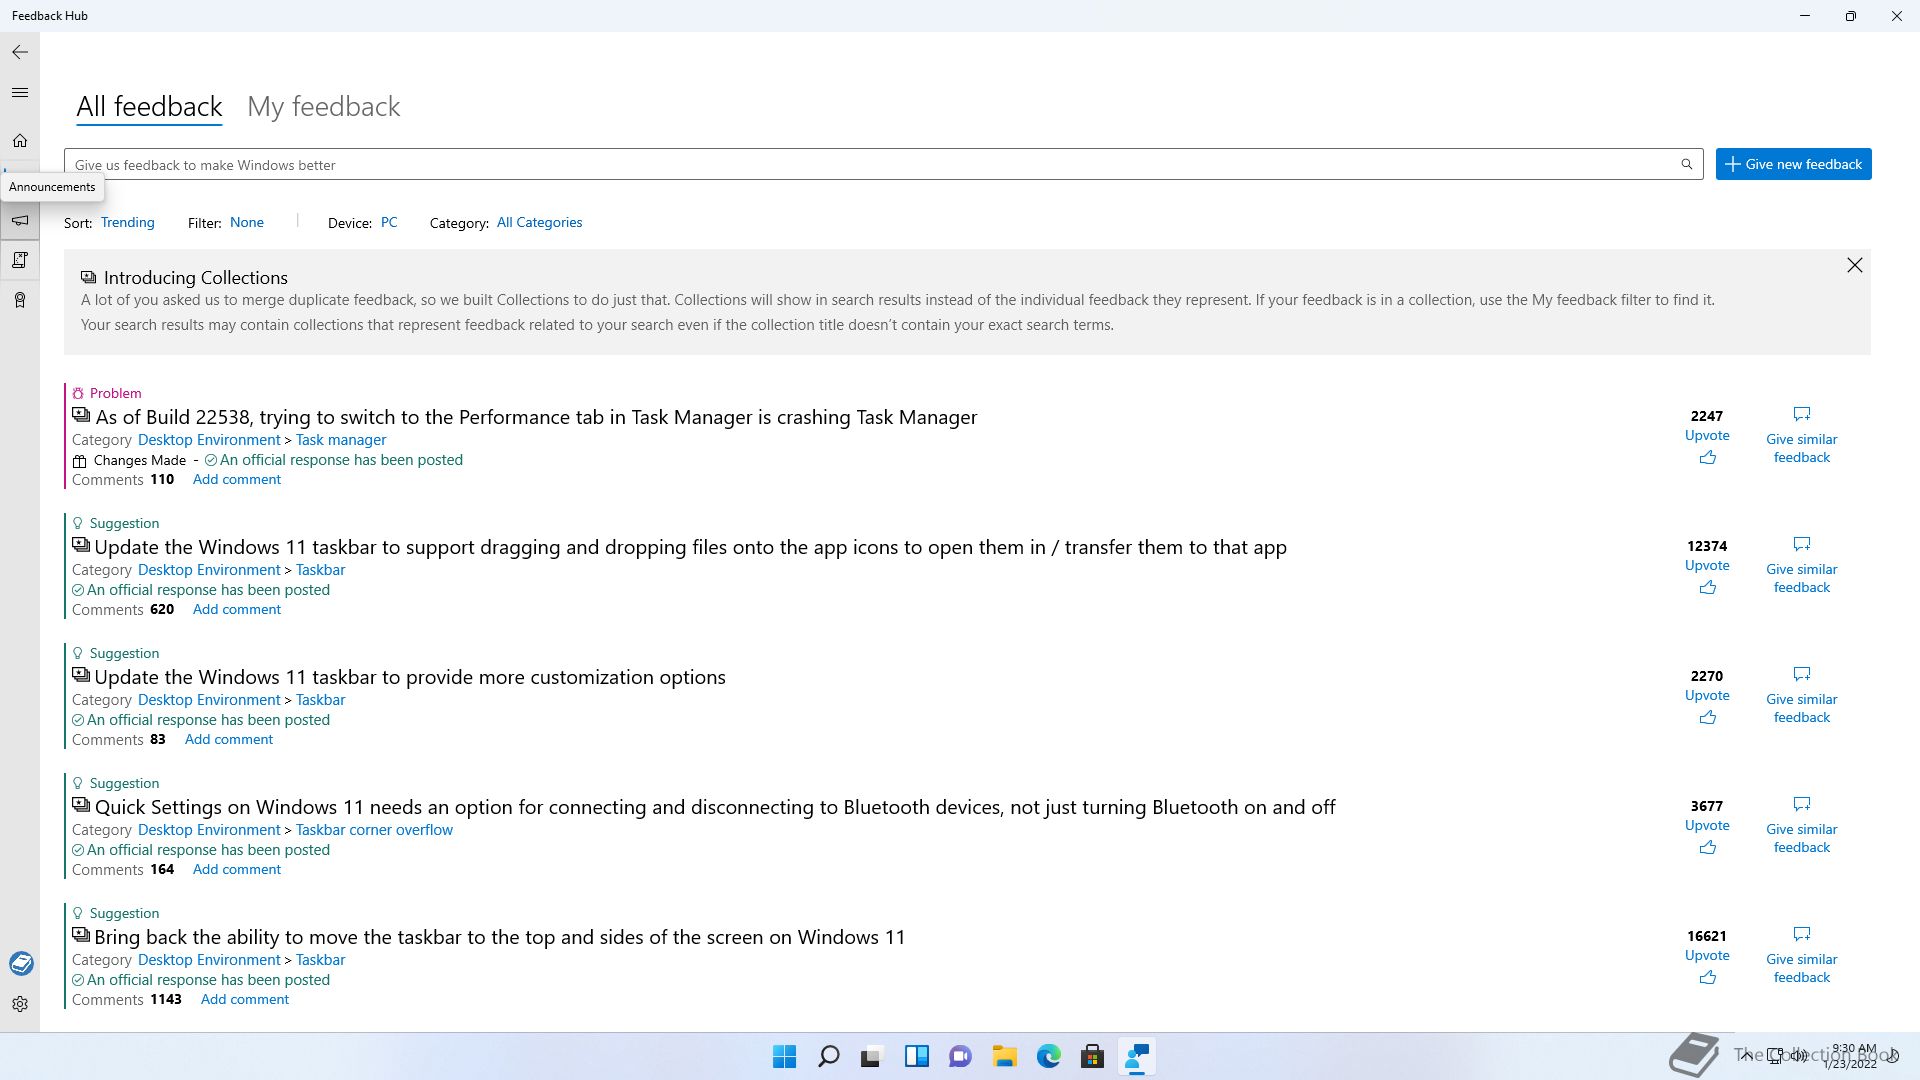The image size is (1920, 1080).
Task: Upvote thumb for move taskbar suggestion
Action: (1707, 978)
